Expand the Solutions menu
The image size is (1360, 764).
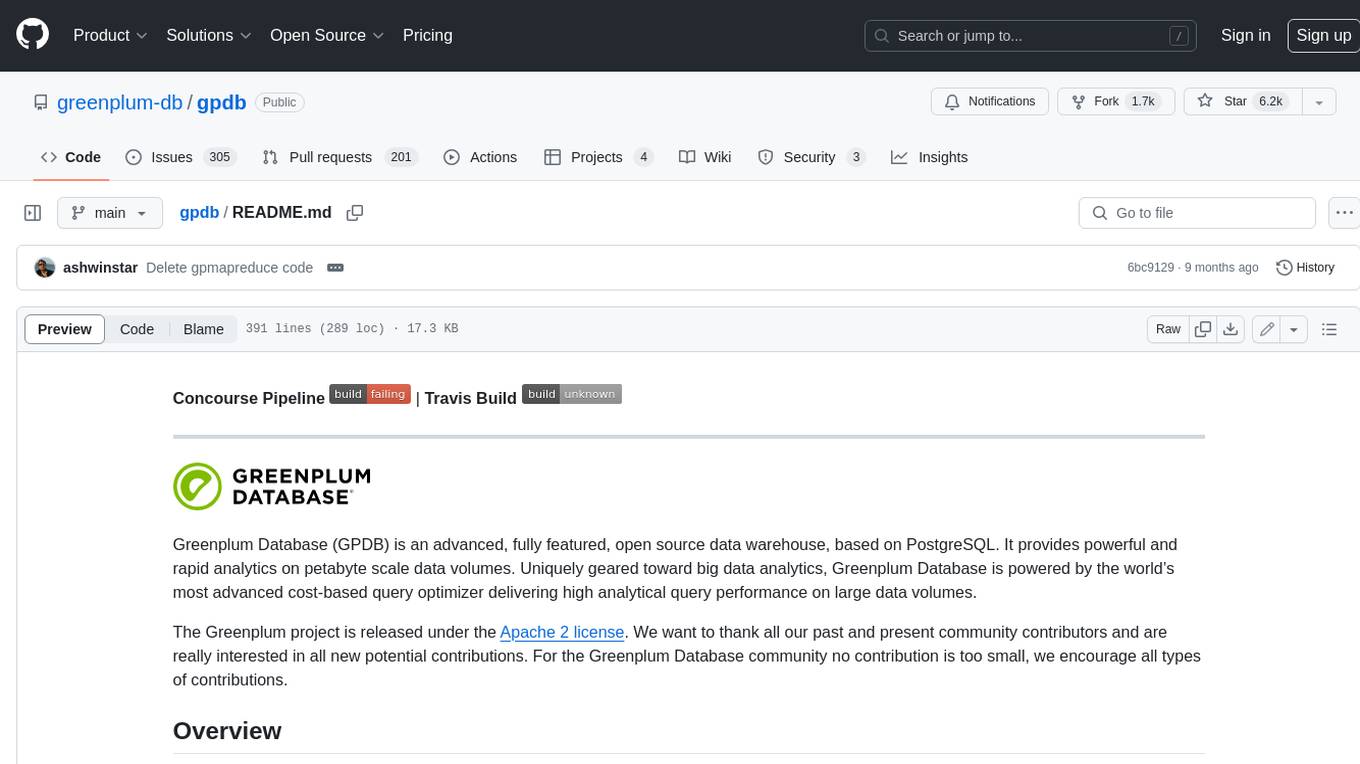point(209,35)
